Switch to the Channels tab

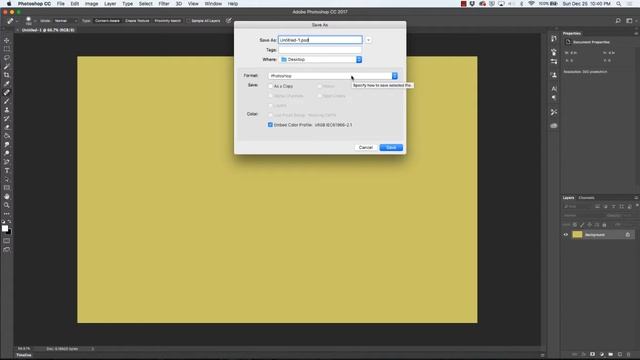587,198
